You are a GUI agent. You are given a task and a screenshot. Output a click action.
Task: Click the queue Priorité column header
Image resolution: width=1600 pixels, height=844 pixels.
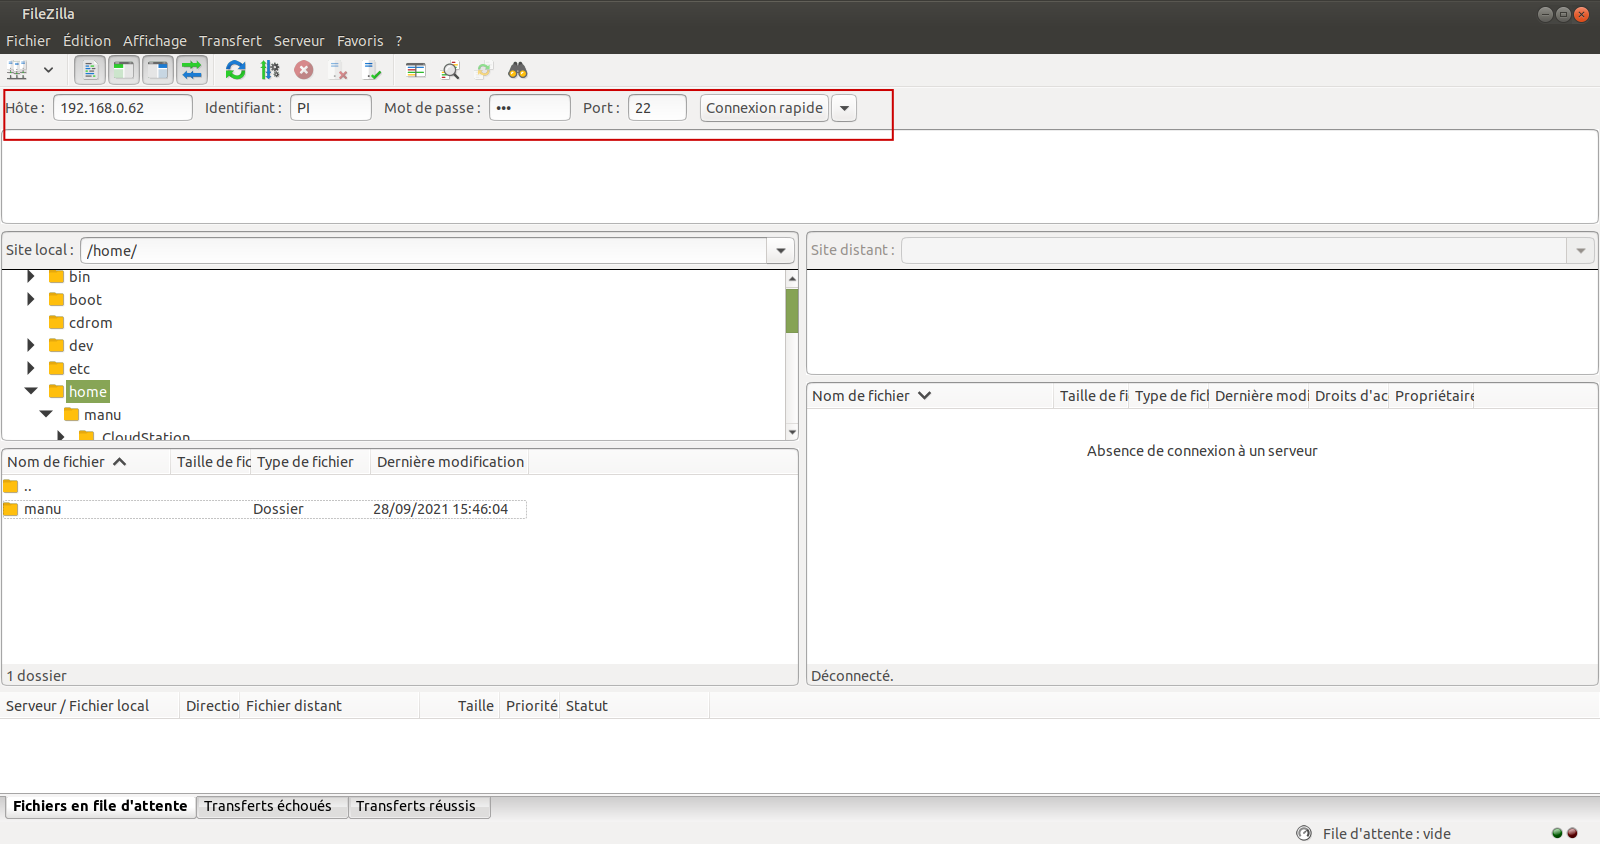click(530, 706)
